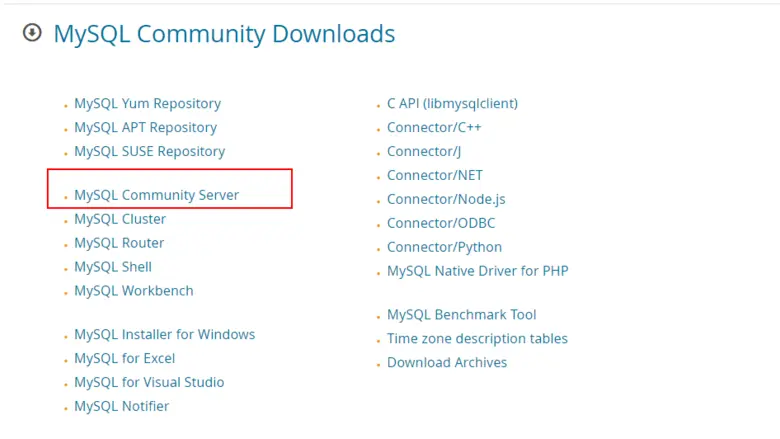This screenshot has height=439, width=780.
Task: Open MySQL Shell link
Action: click(x=113, y=266)
